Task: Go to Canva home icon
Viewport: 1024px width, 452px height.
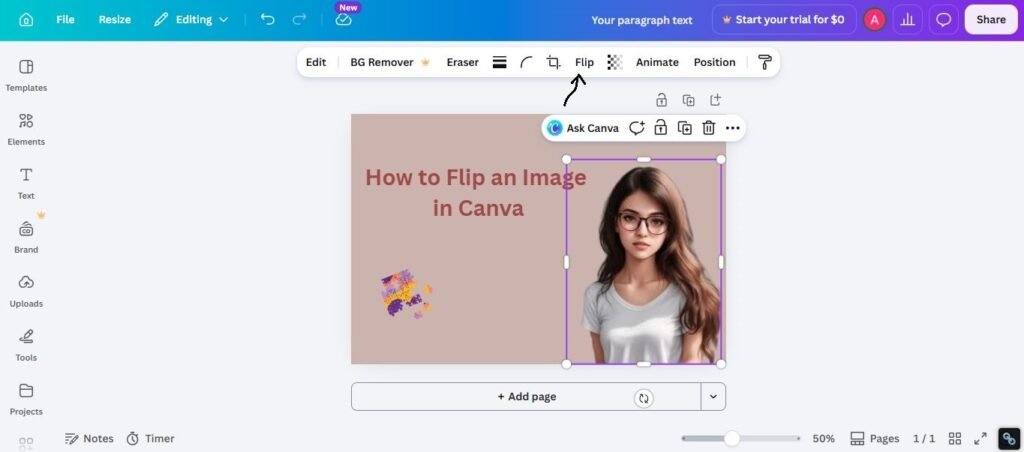Action: tap(26, 20)
